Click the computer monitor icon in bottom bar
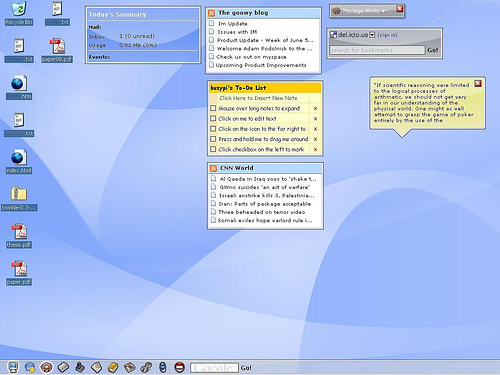Image resolution: width=500 pixels, height=375 pixels. pos(13,367)
